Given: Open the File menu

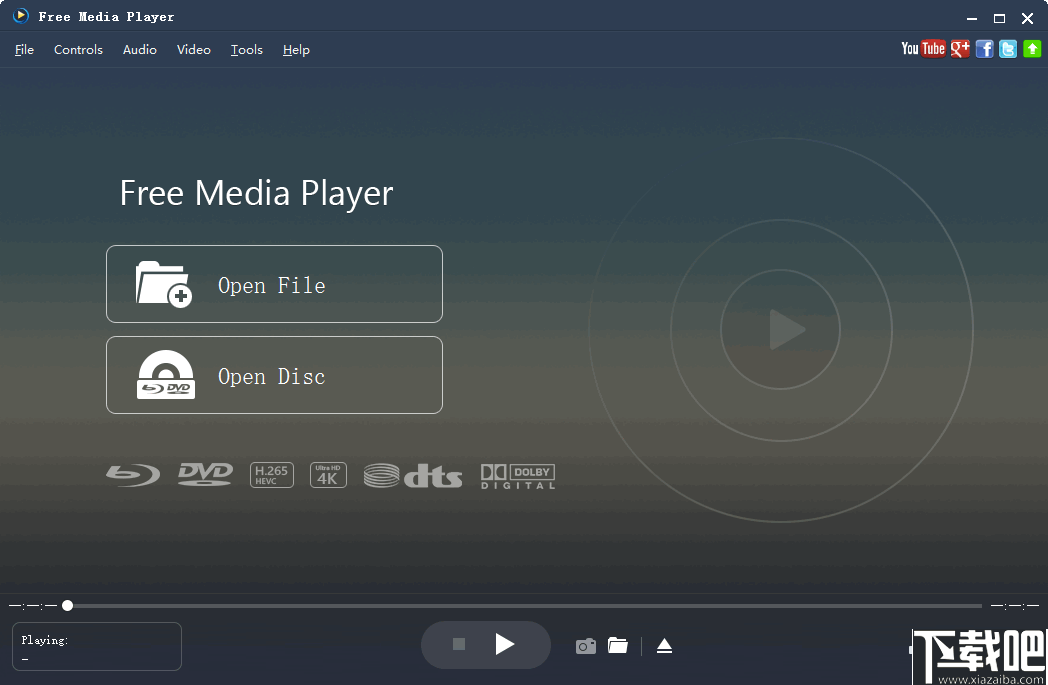Looking at the screenshot, I should point(24,50).
